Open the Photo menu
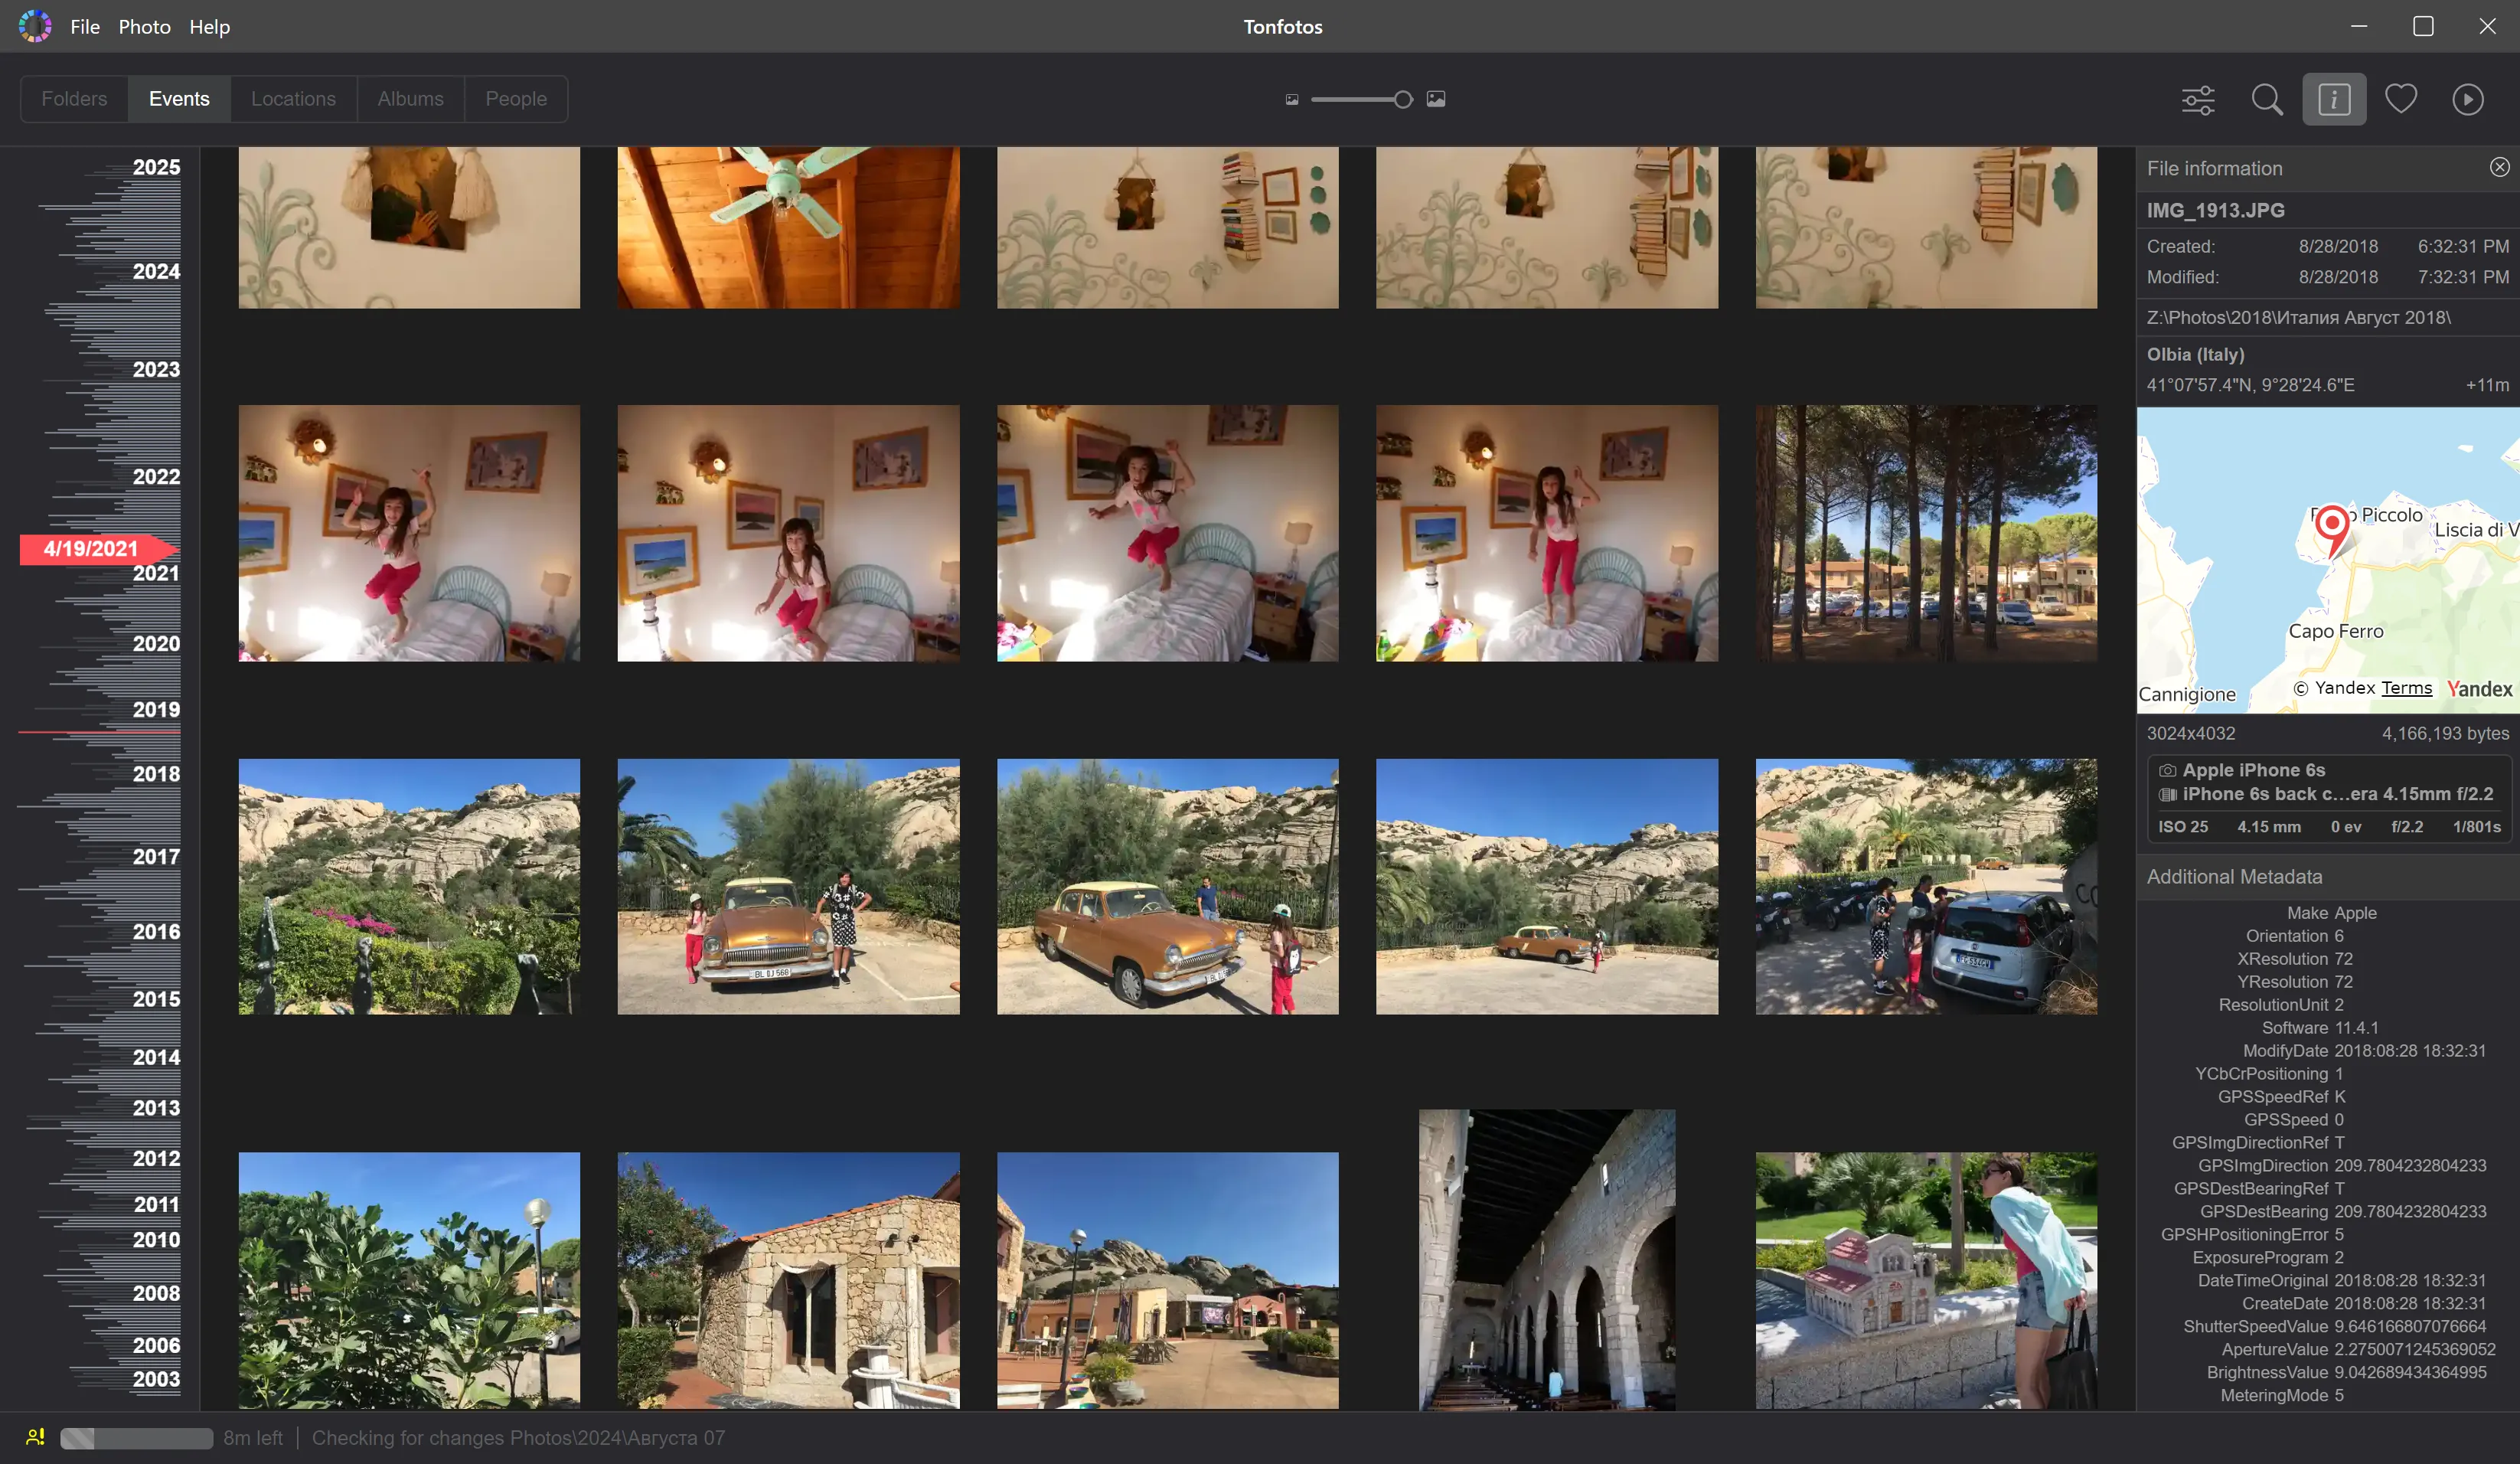2520x1464 pixels. [x=144, y=27]
